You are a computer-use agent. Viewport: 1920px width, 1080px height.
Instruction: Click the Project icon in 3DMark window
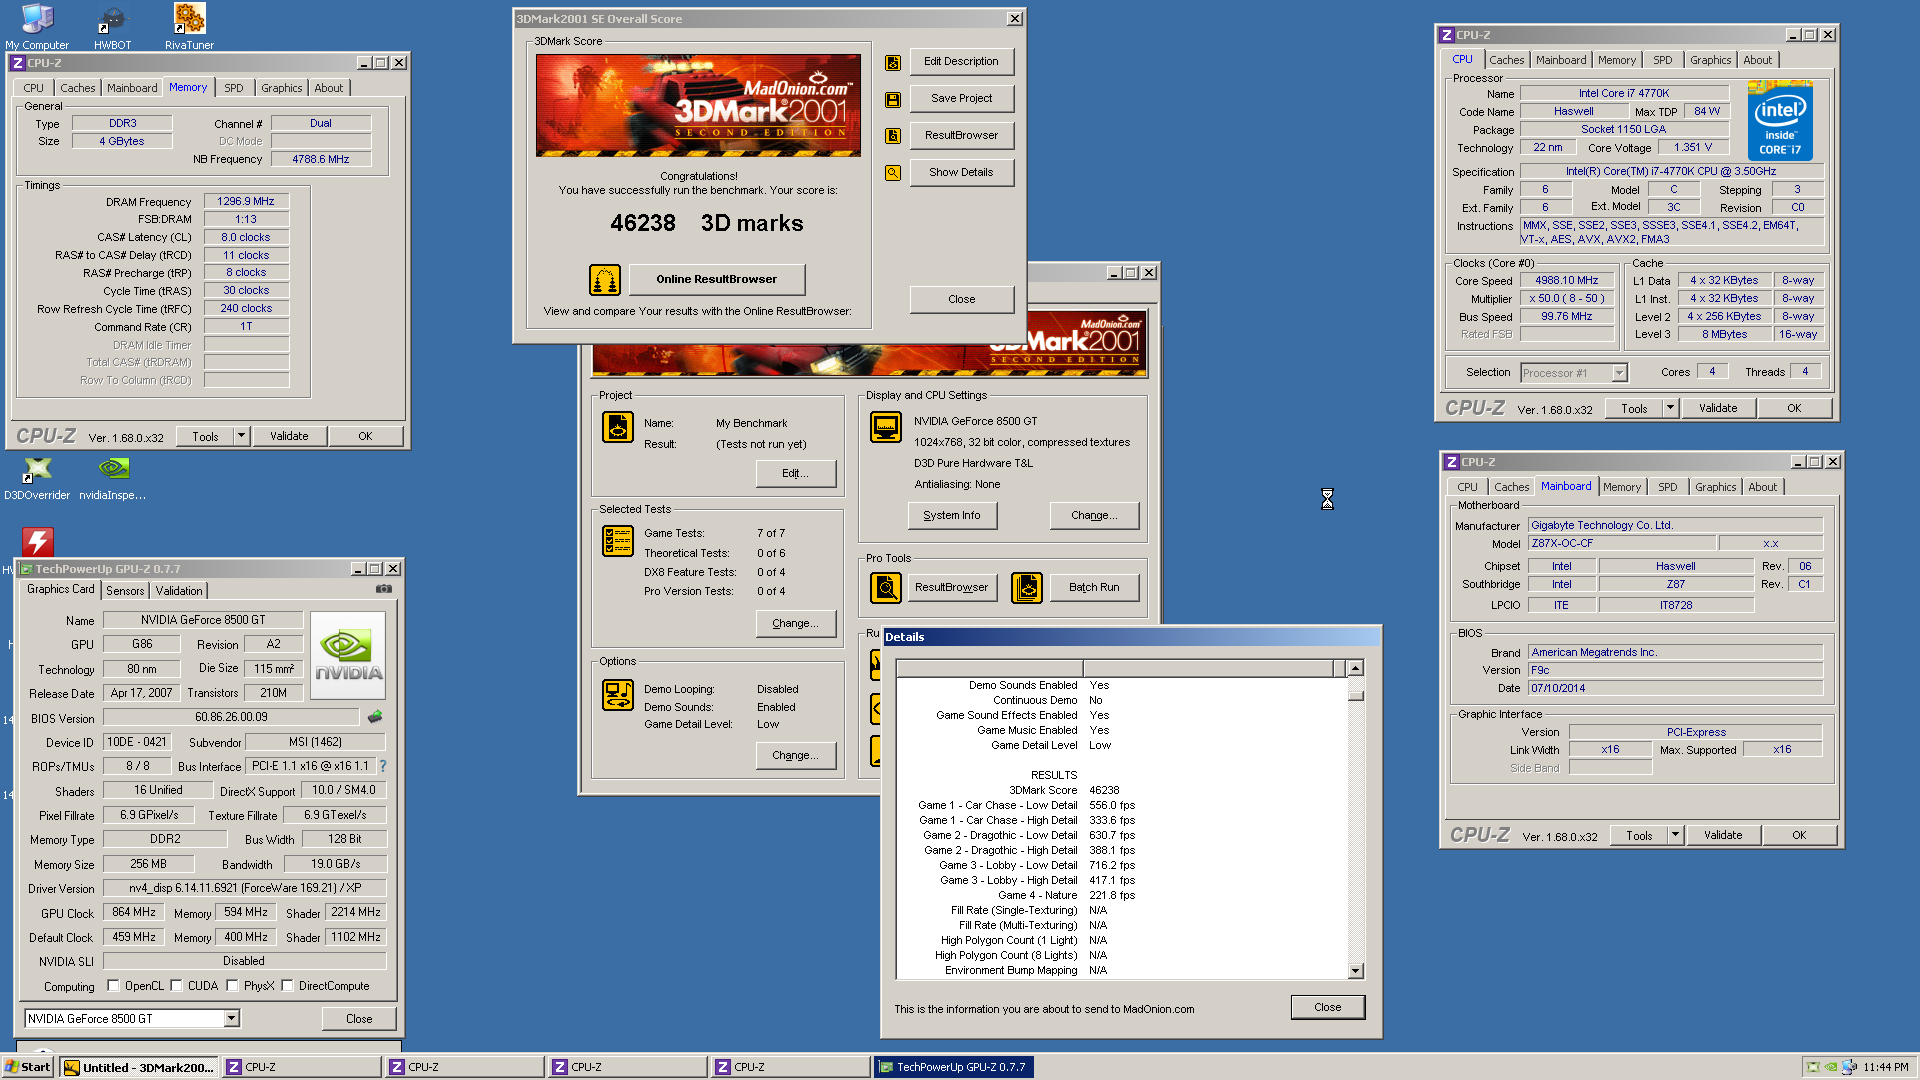618,427
